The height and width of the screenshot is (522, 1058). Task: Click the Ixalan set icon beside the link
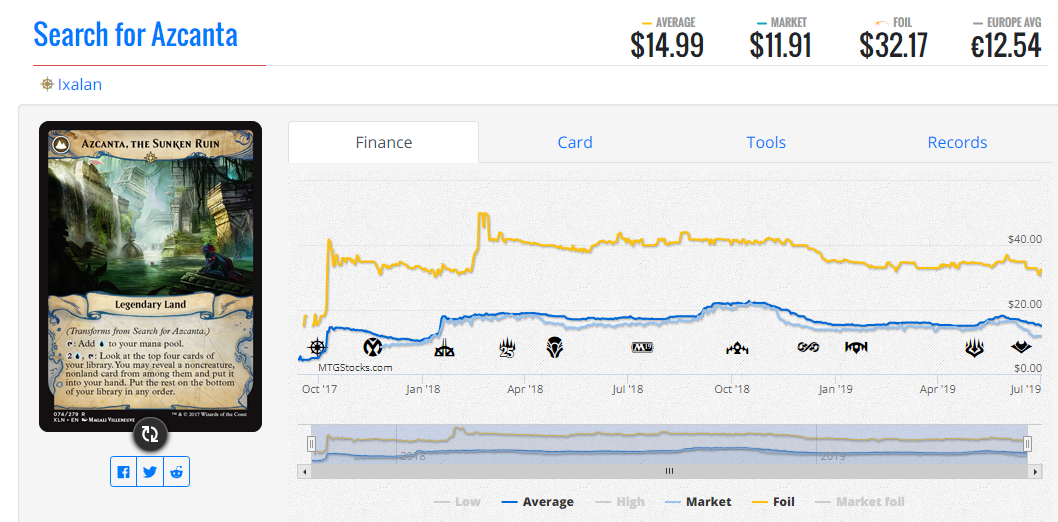click(x=47, y=84)
